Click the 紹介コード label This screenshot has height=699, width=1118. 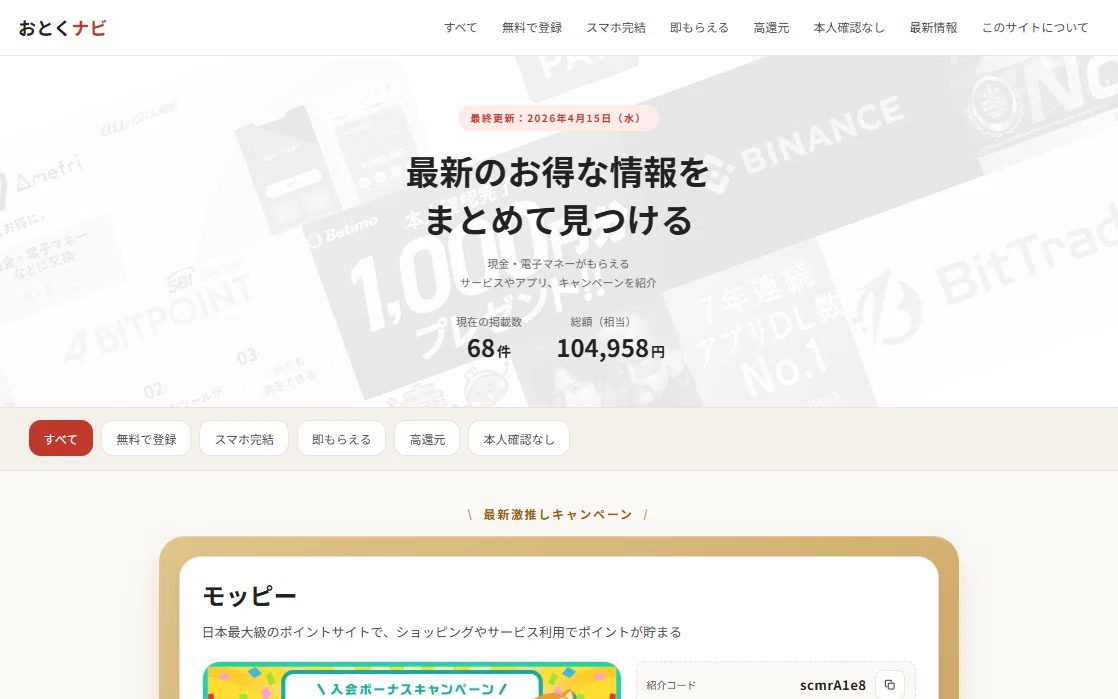pyautogui.click(x=671, y=685)
